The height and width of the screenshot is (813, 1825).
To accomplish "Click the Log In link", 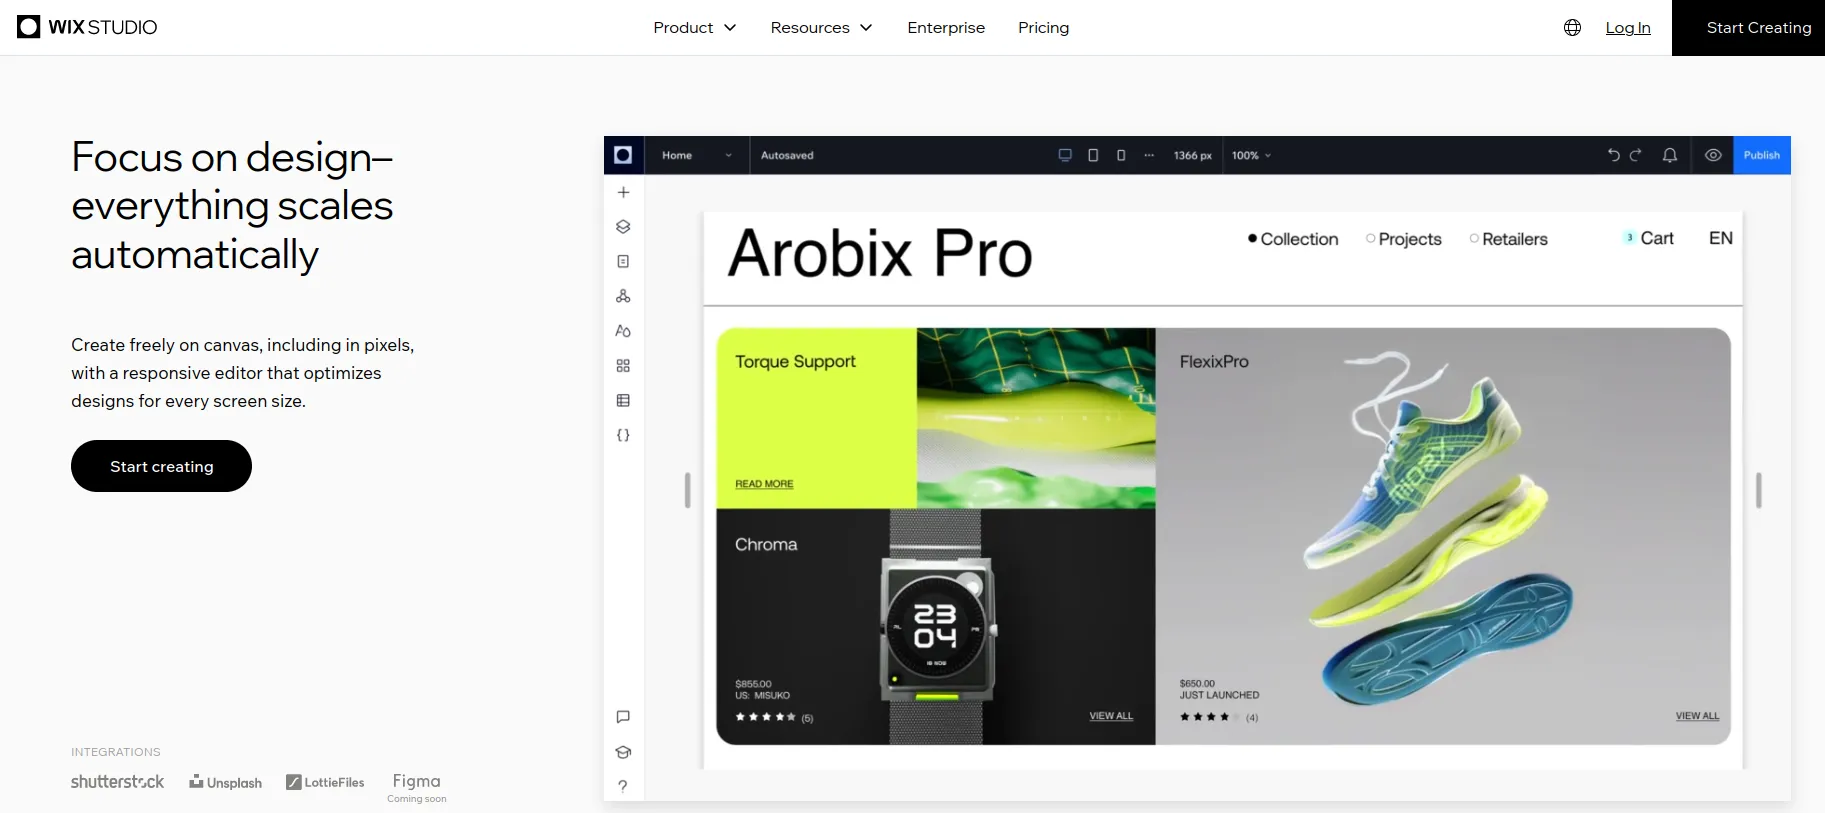I will [x=1628, y=28].
